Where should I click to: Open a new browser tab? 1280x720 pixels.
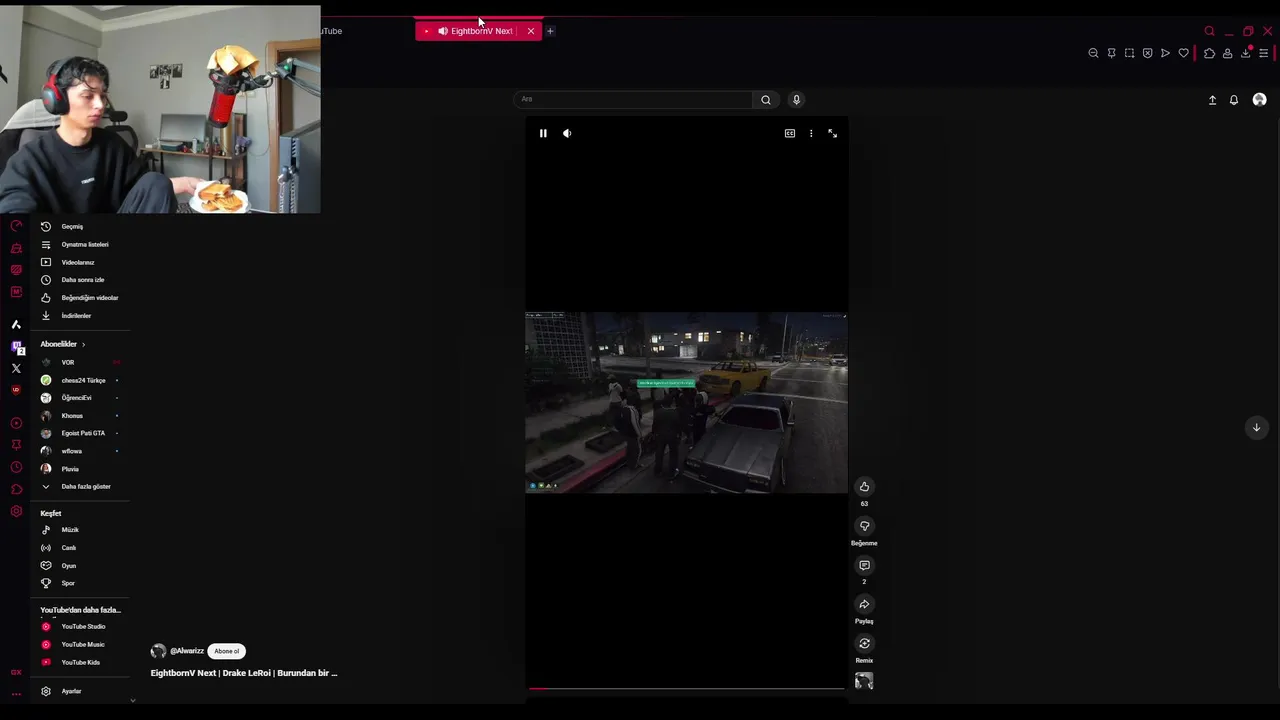(x=550, y=31)
